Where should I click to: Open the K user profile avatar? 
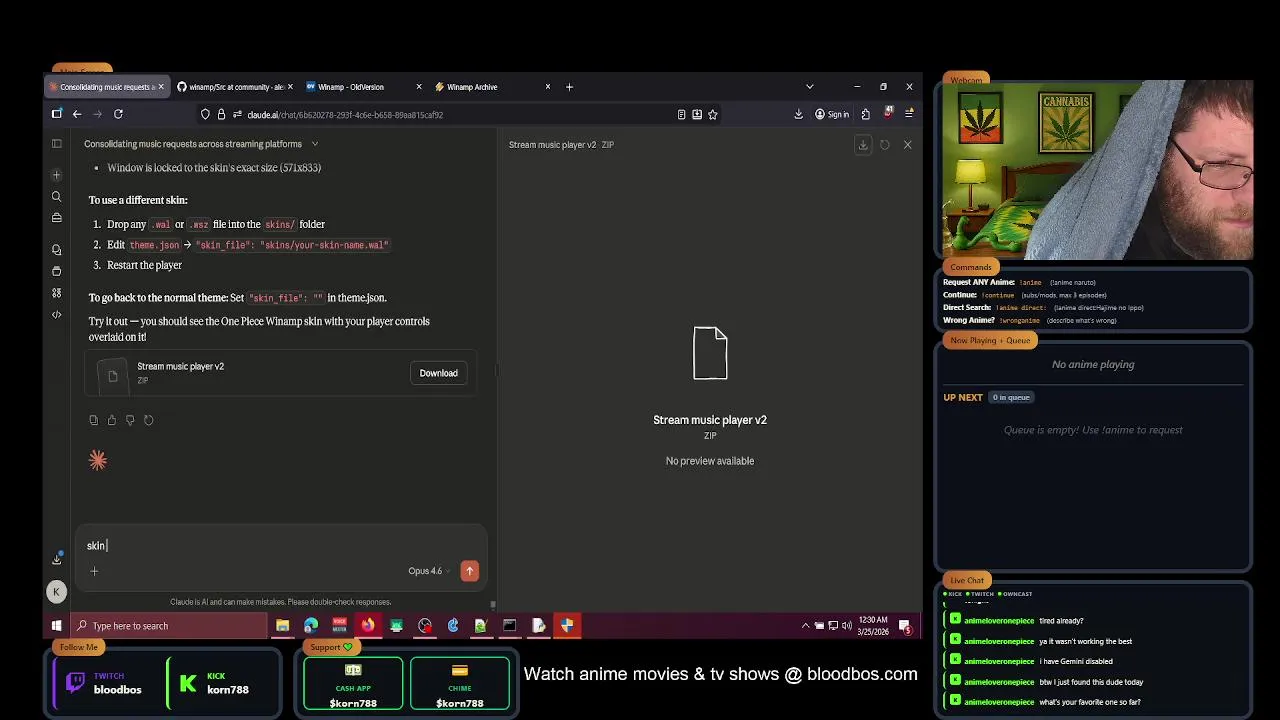[x=56, y=592]
